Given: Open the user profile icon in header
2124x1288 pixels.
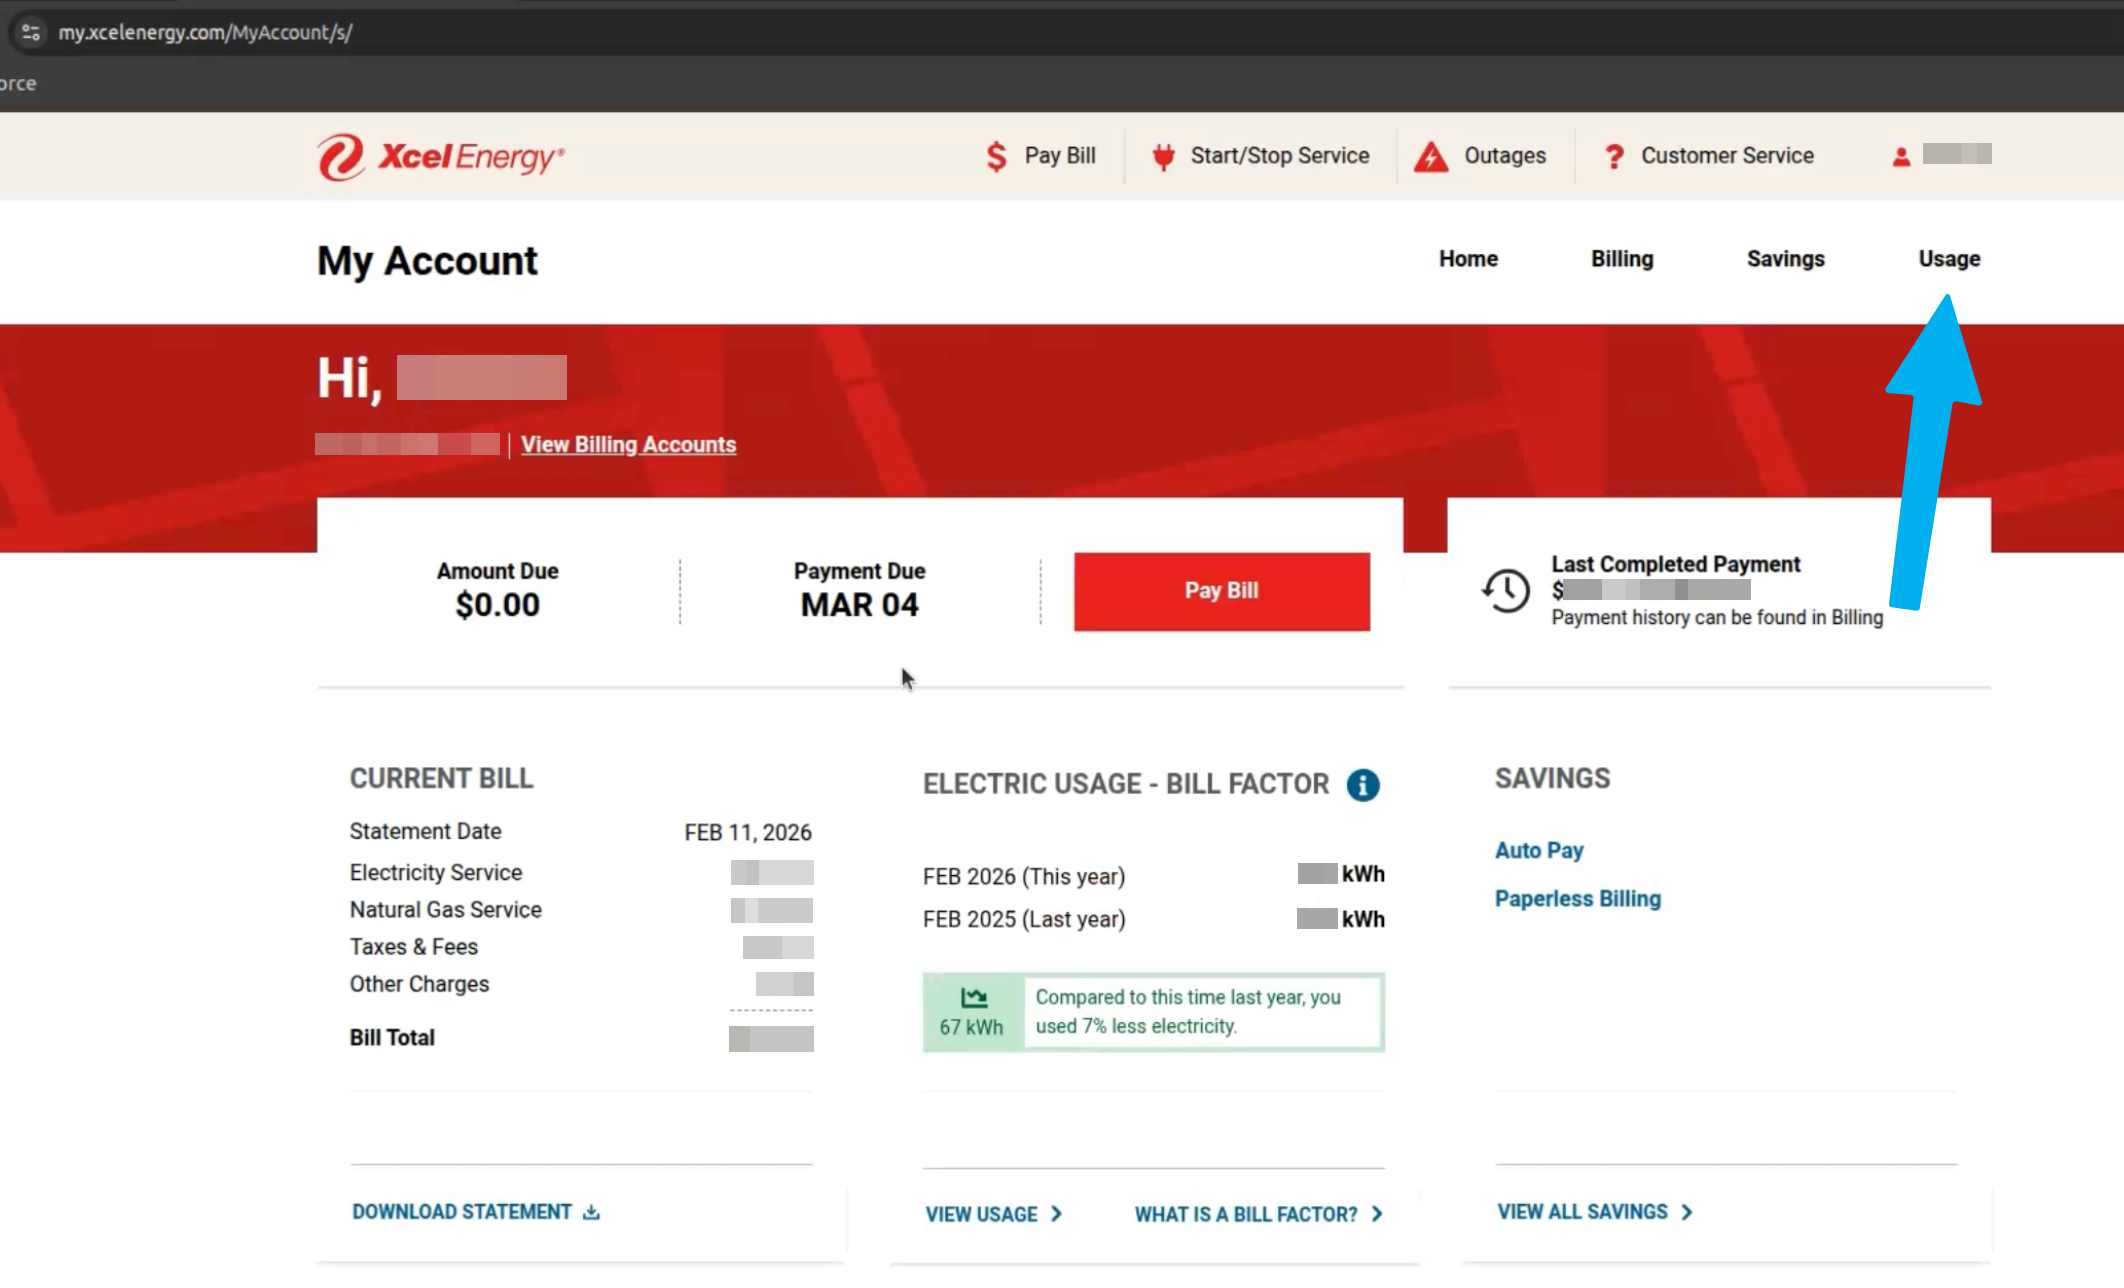Looking at the screenshot, I should pyautogui.click(x=1901, y=156).
